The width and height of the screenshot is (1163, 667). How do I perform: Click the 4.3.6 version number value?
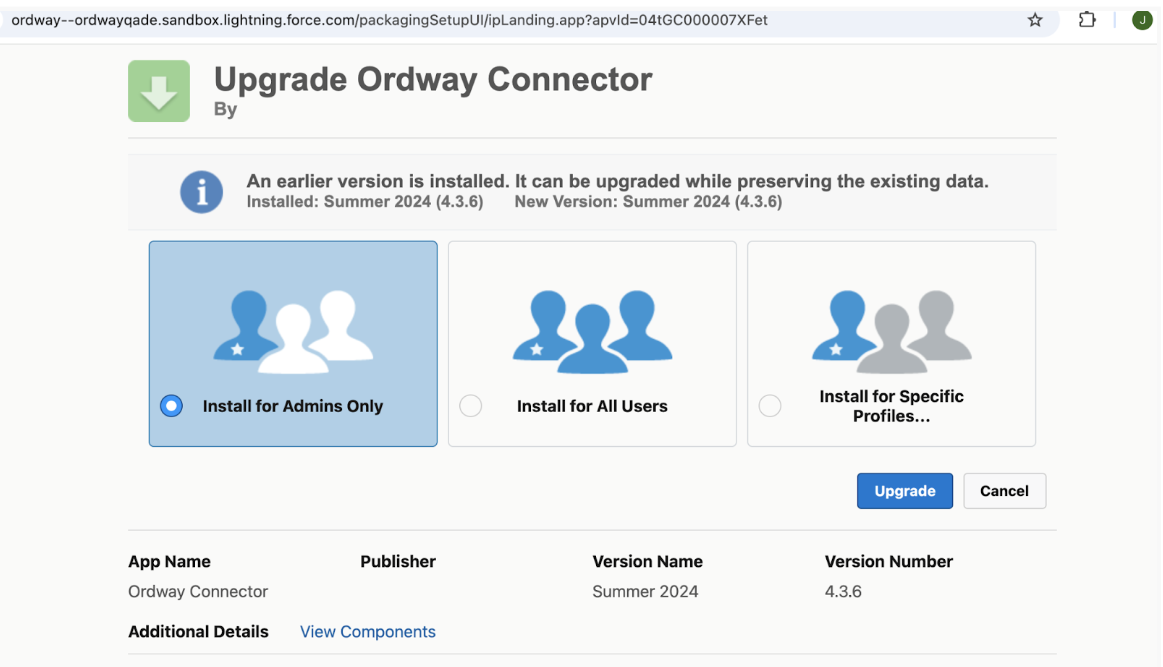[843, 591]
